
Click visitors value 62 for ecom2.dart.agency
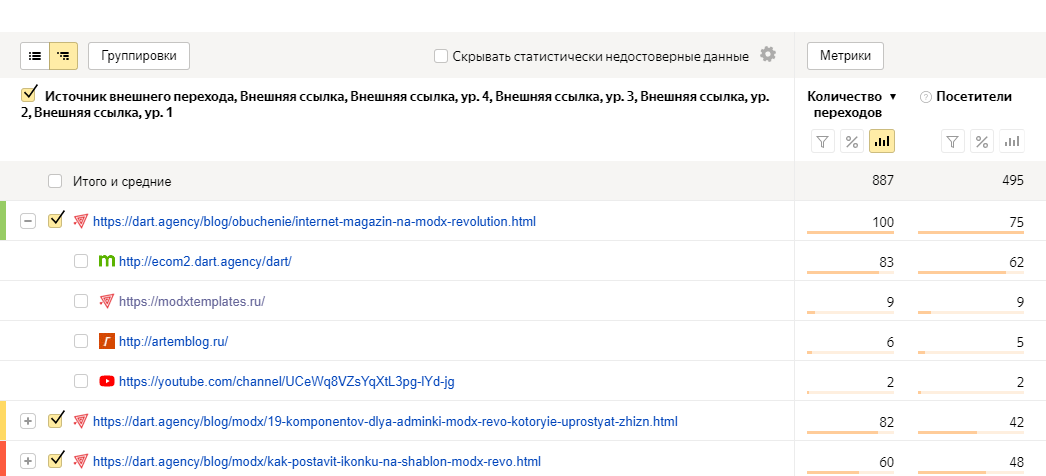click(1017, 262)
